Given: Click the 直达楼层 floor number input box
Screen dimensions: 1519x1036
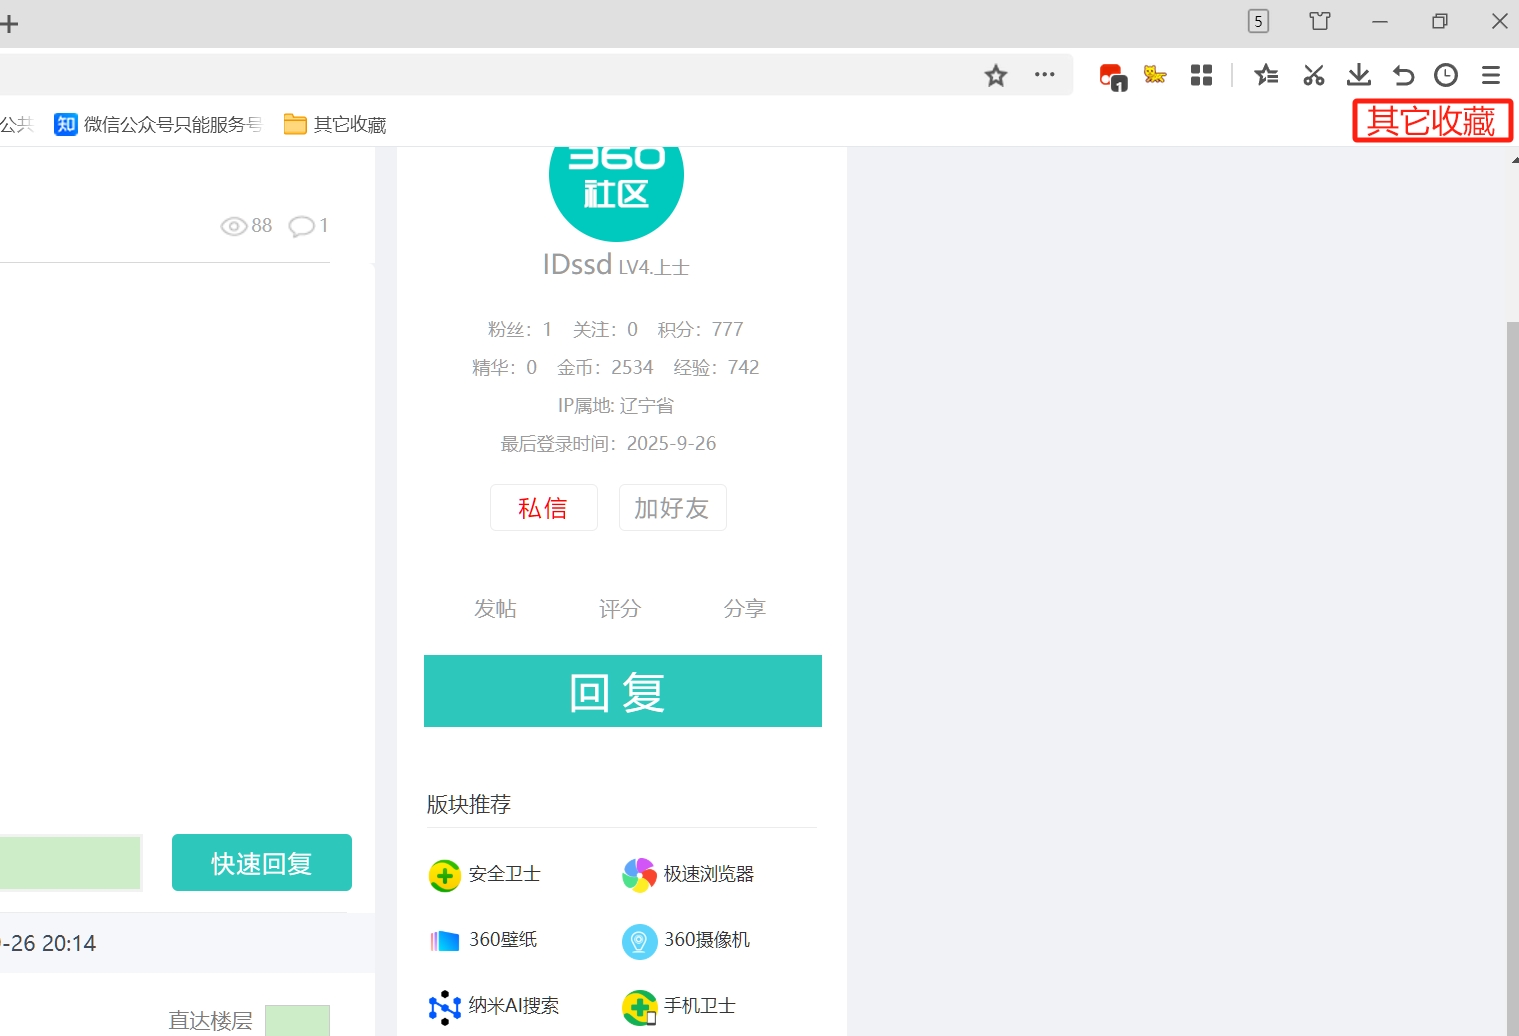Looking at the screenshot, I should click(297, 1020).
